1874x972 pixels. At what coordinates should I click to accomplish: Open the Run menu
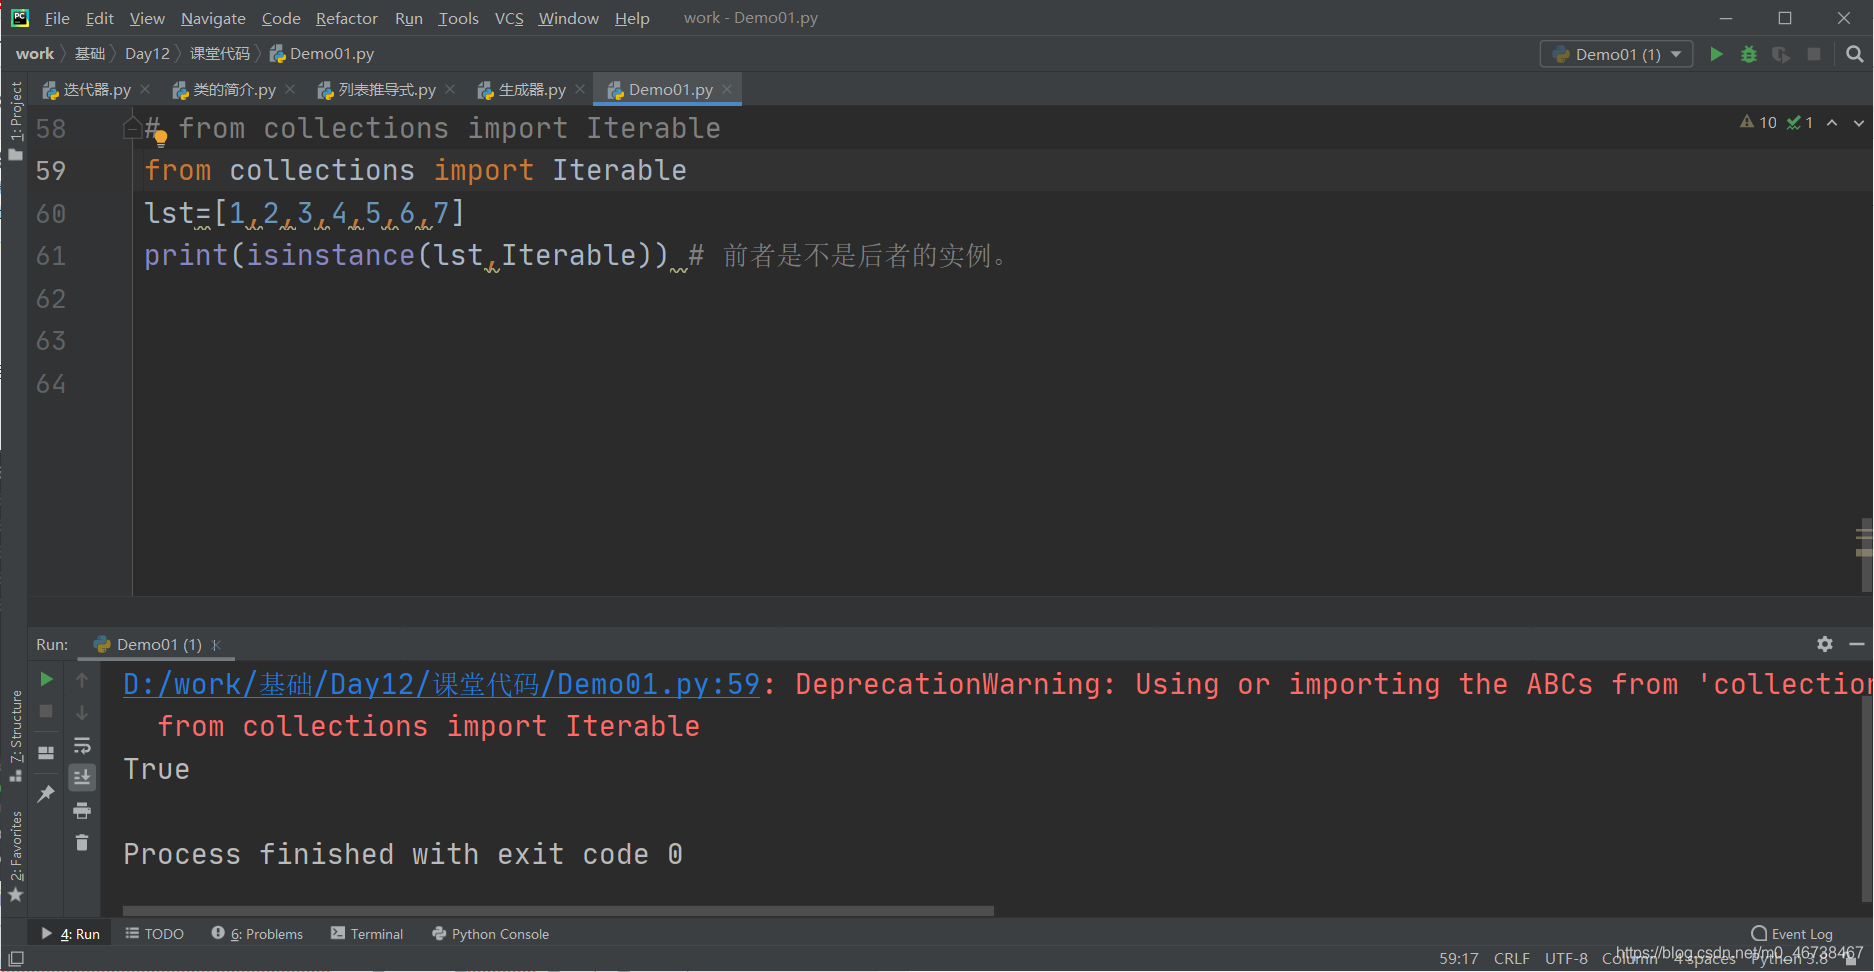tap(409, 18)
